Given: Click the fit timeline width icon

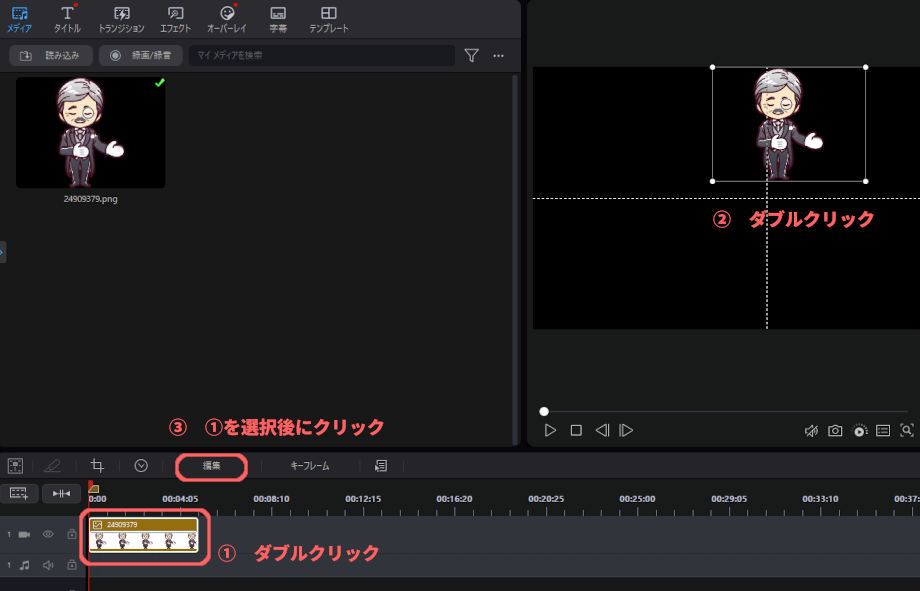Looking at the screenshot, I should coord(61,493).
